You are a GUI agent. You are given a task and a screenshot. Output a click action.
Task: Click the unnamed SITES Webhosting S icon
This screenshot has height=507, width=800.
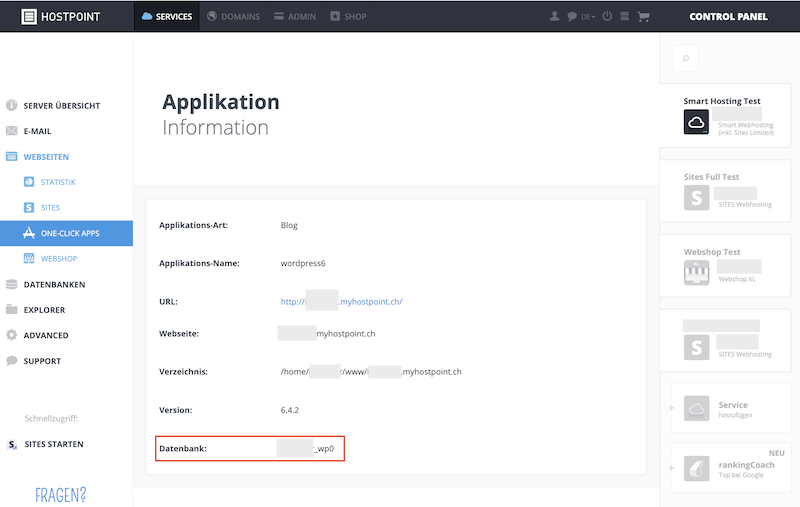[x=696, y=347]
